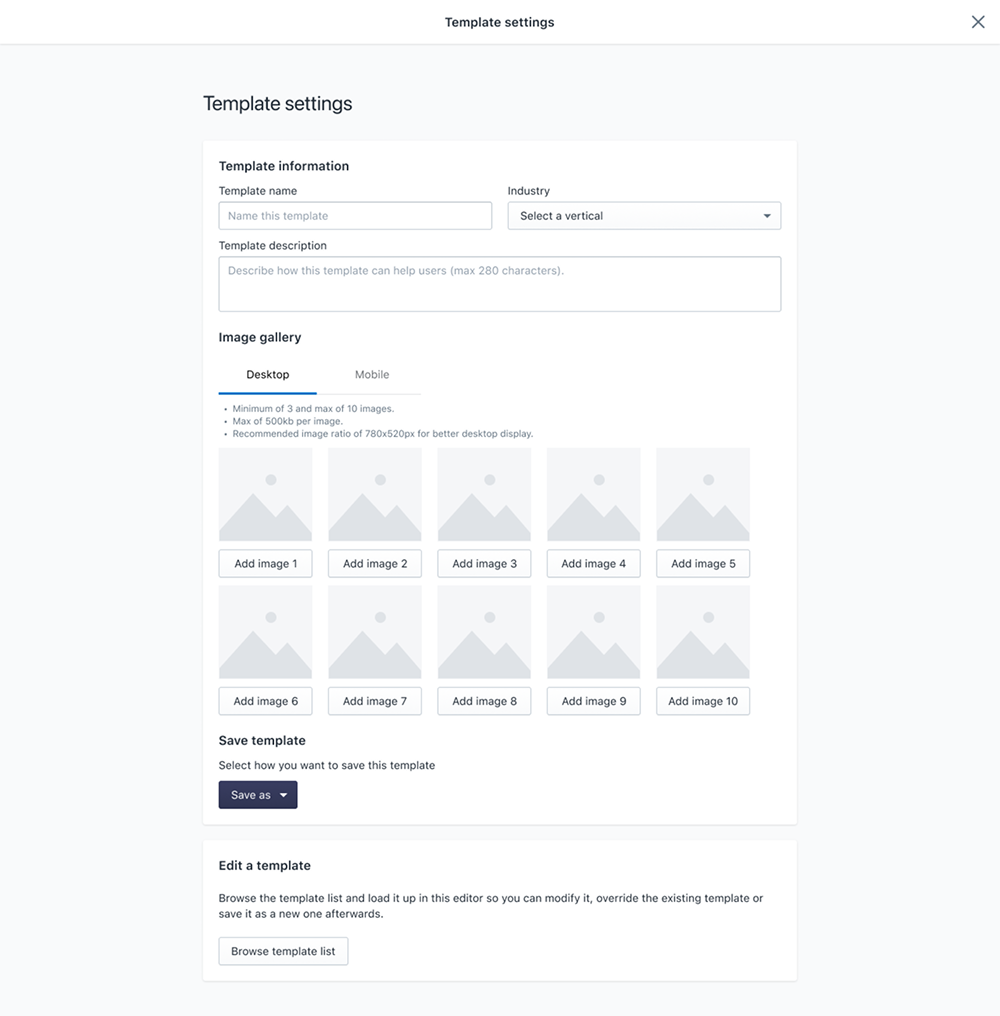Screen dimensions: 1000x1016
Task: Click the image placeholder above Add image 10
Action: point(702,631)
